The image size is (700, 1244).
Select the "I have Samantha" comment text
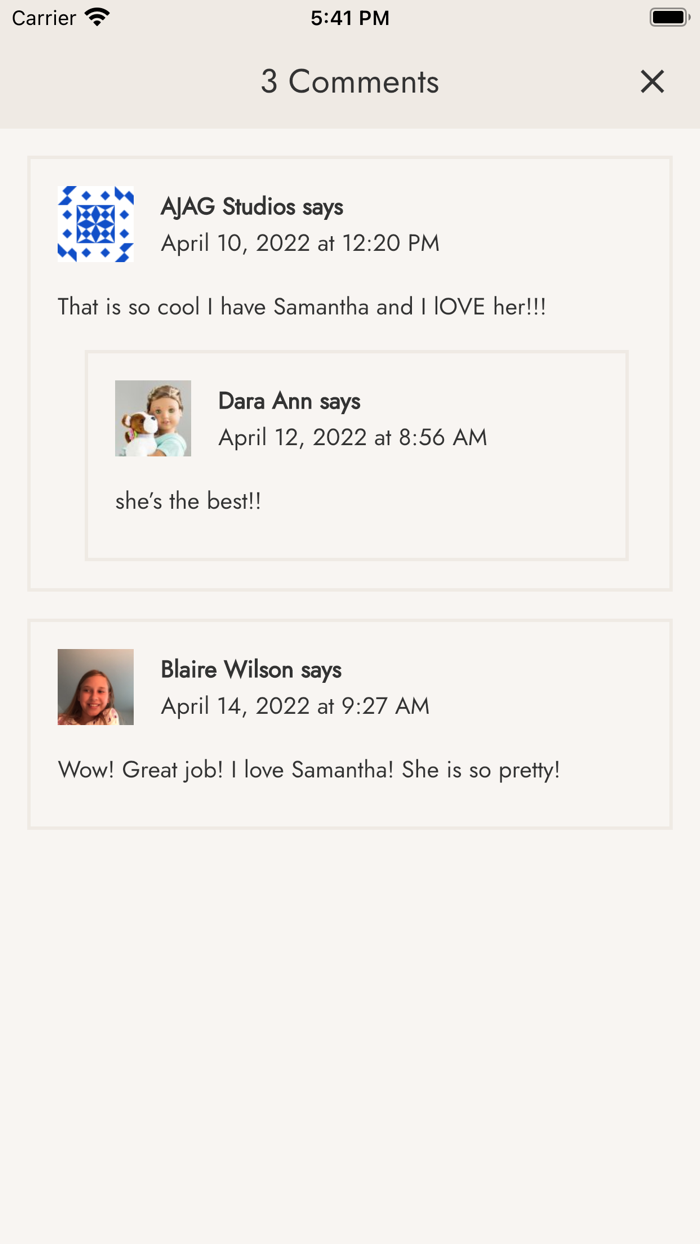coord(302,307)
